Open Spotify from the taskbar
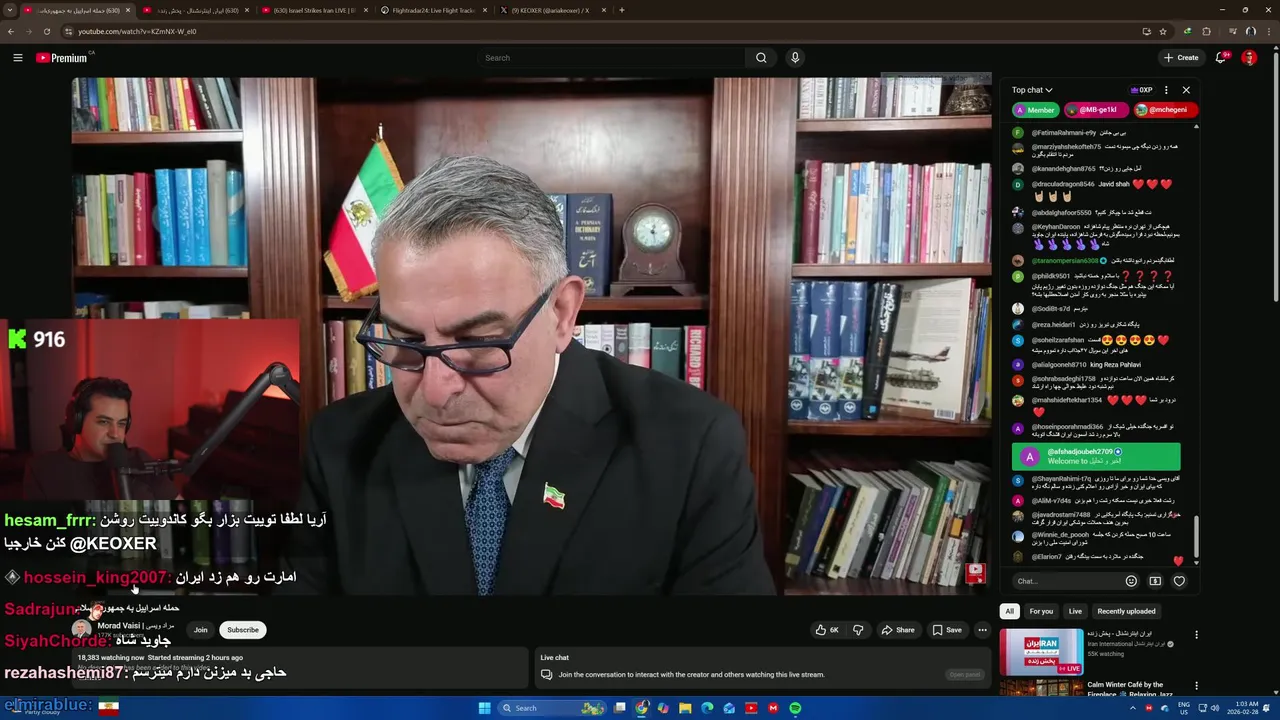The height and width of the screenshot is (720, 1280). (x=795, y=708)
